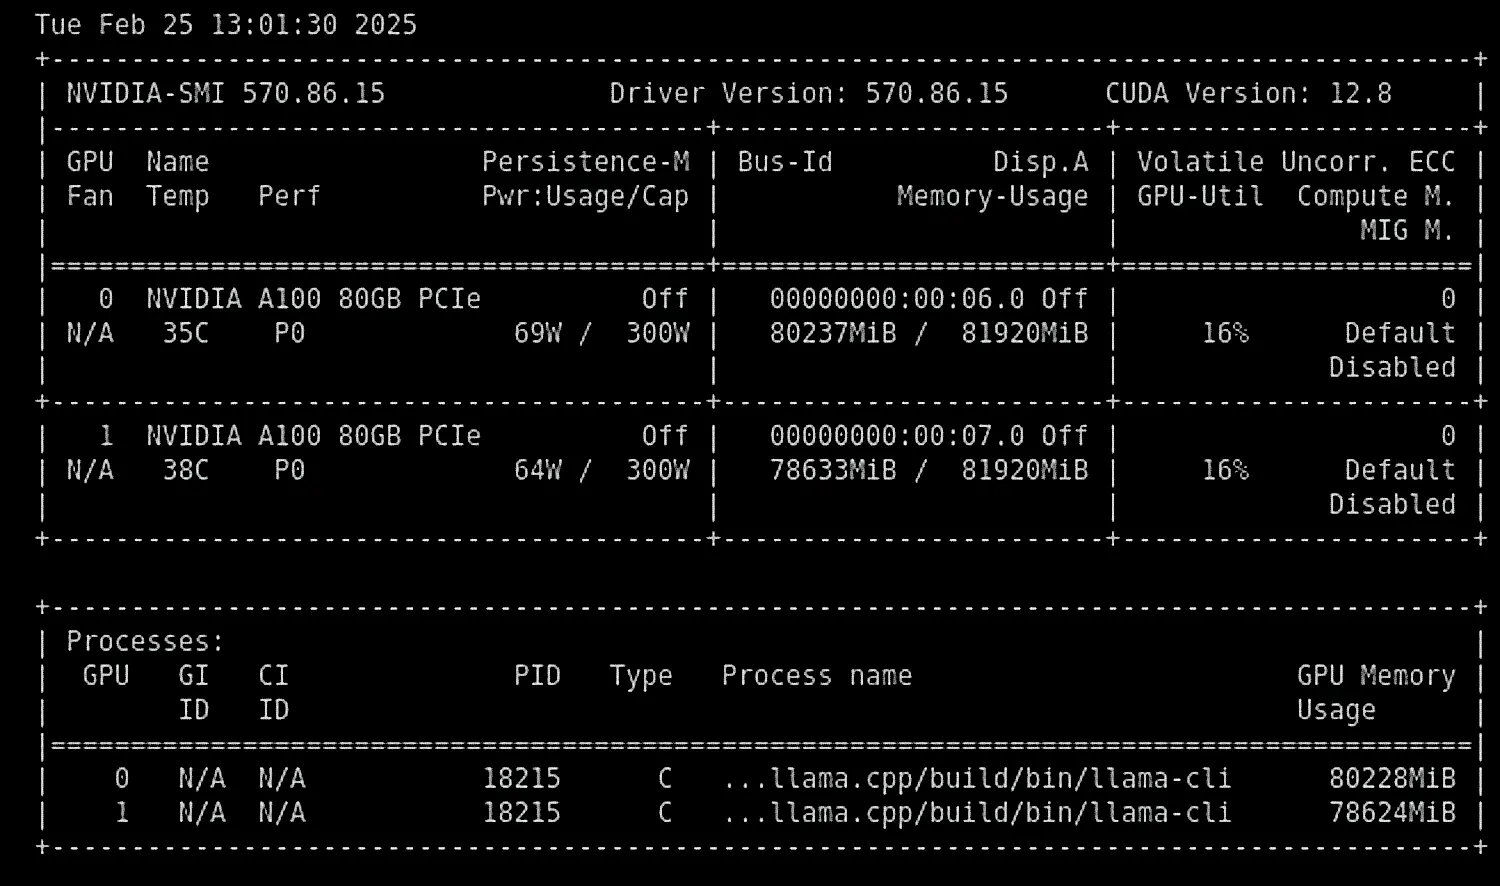Select the "PID" column header
1500x886 pixels.
click(537, 676)
